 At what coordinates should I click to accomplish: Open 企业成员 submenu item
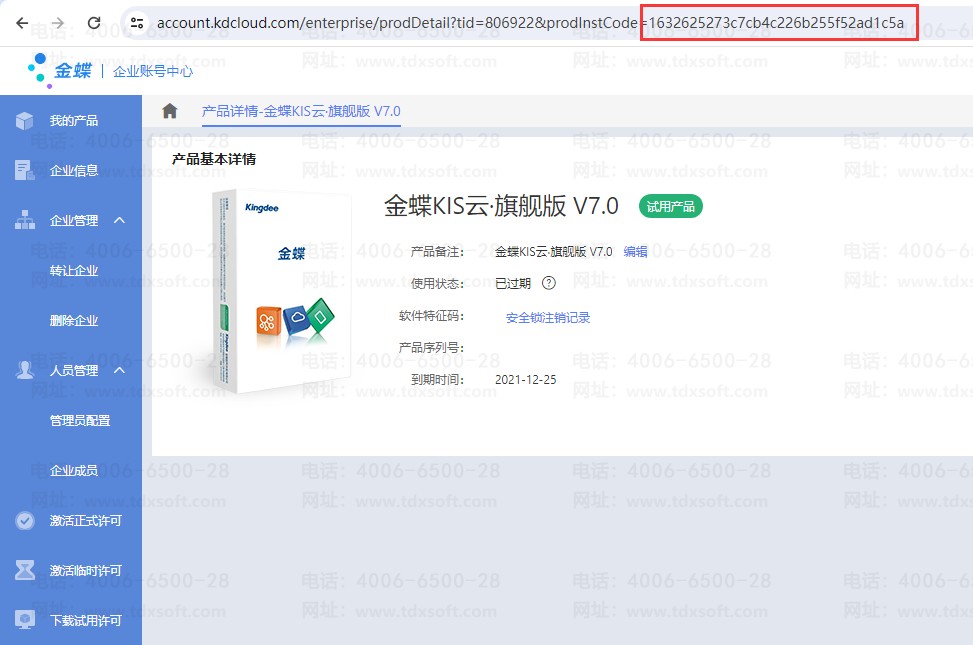point(74,471)
